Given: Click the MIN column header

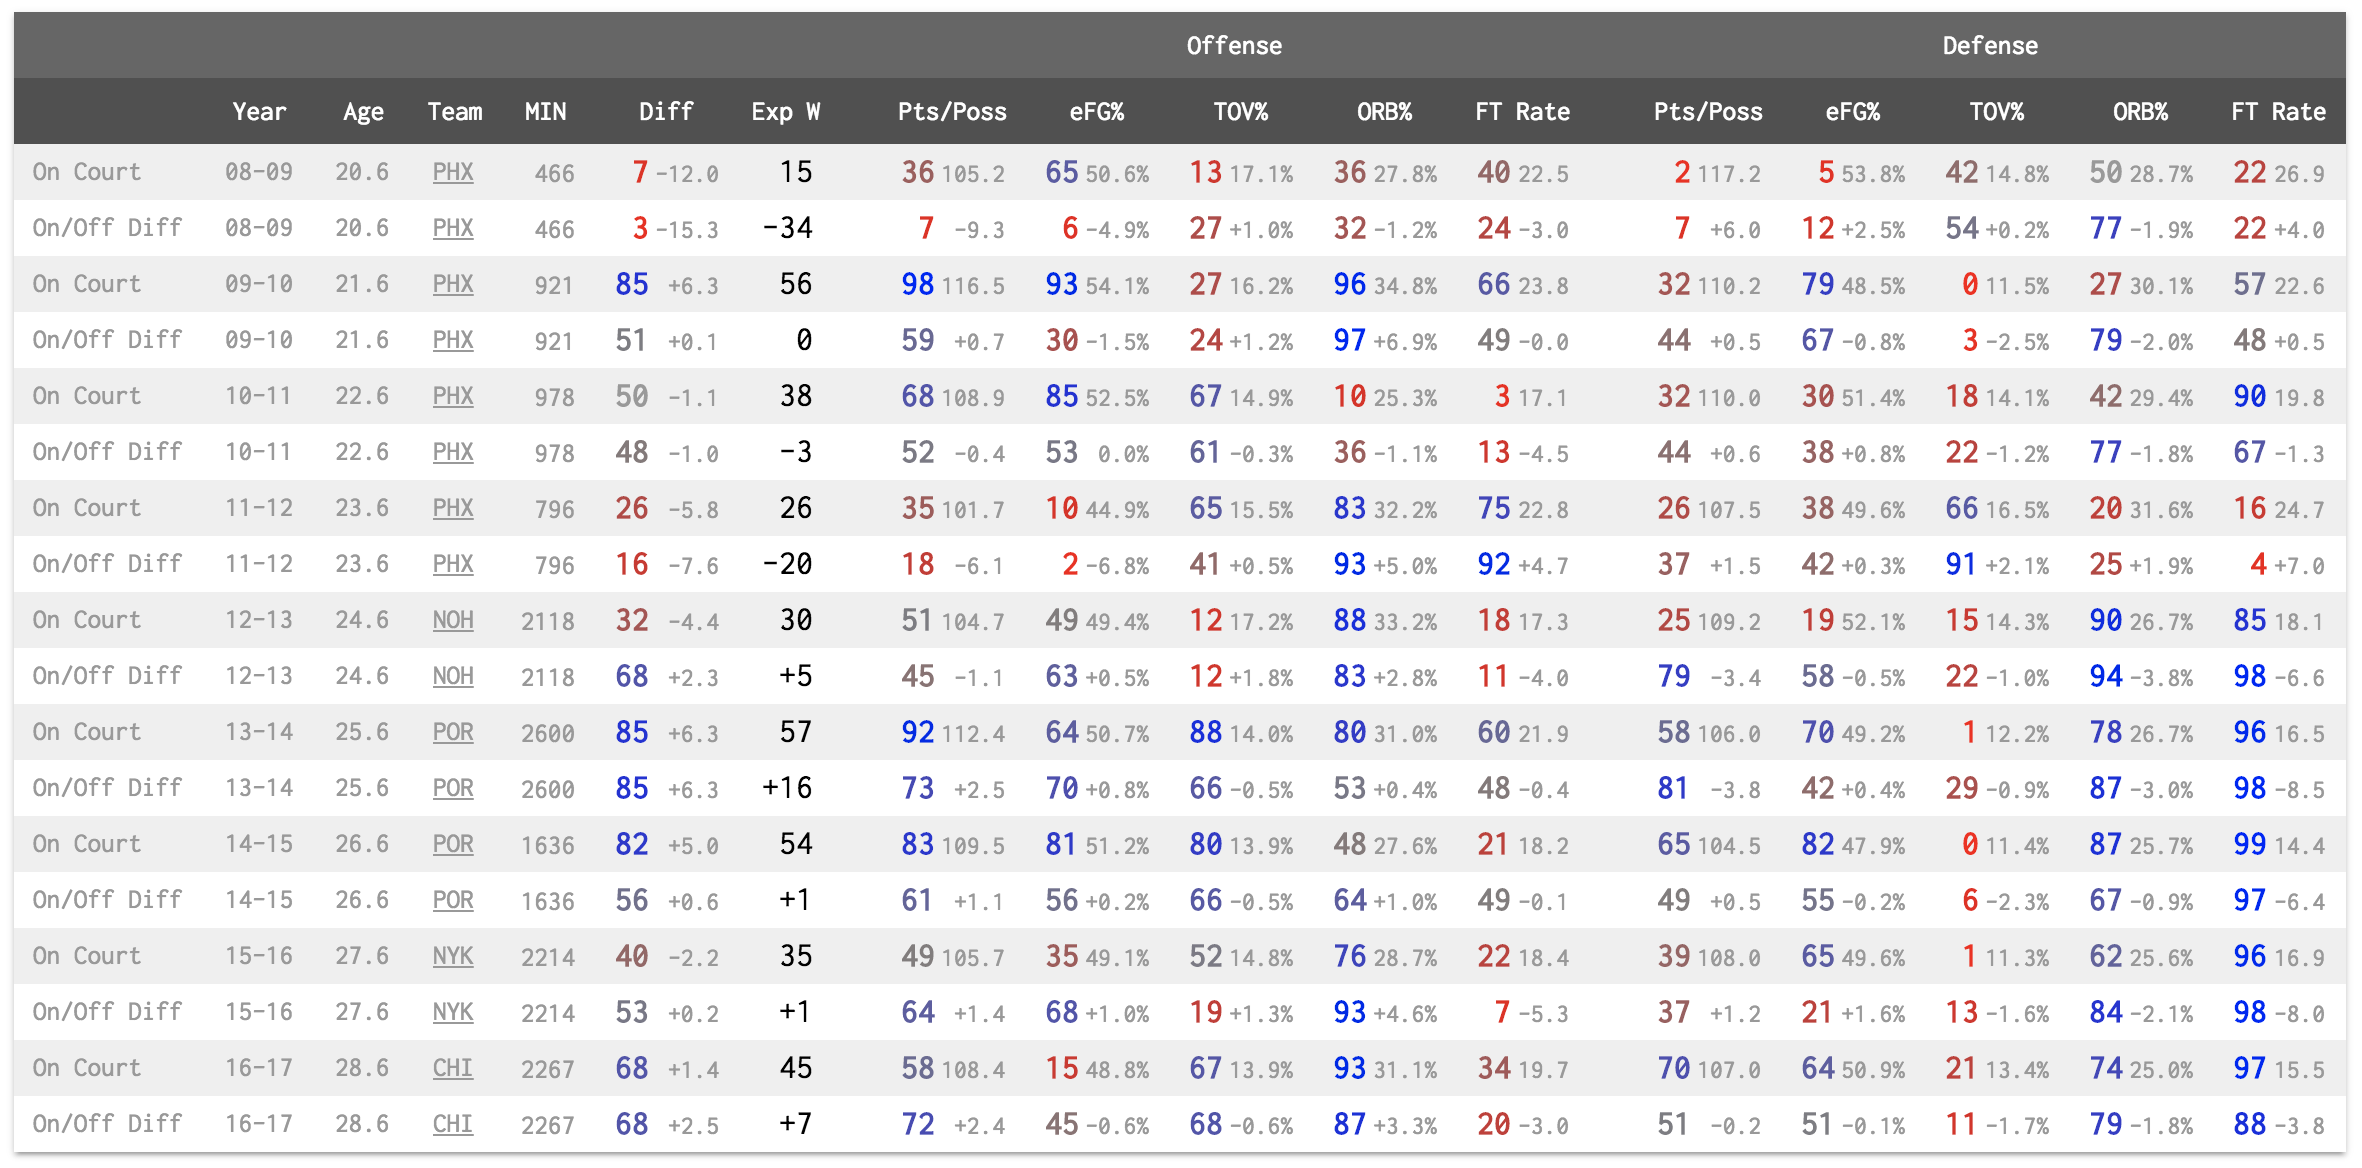Looking at the screenshot, I should coord(546,112).
